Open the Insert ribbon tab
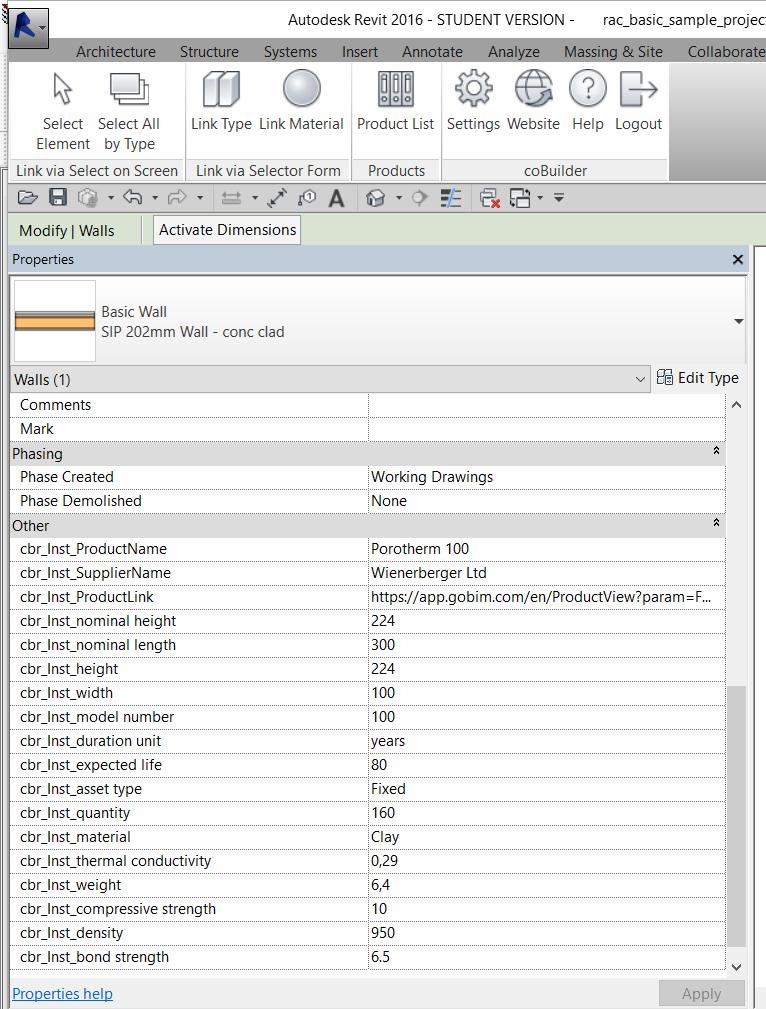This screenshot has width=766, height=1009. click(x=360, y=51)
